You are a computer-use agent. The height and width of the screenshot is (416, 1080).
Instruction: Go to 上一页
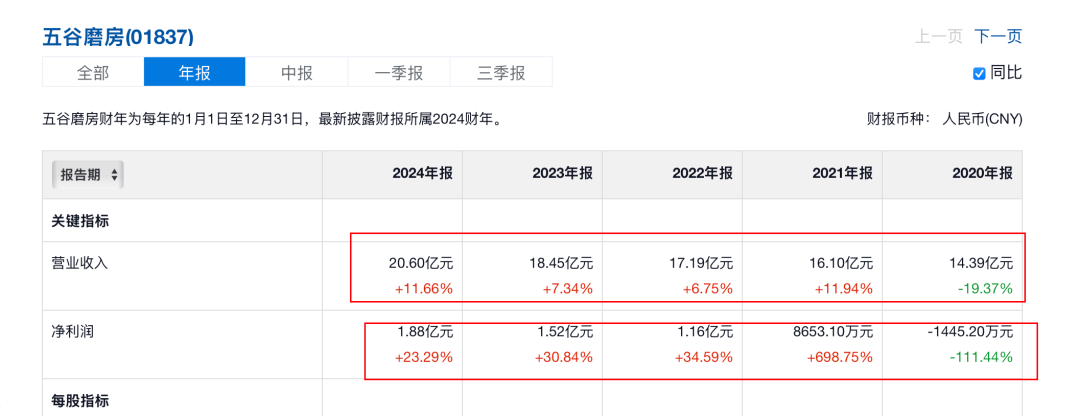pyautogui.click(x=938, y=37)
